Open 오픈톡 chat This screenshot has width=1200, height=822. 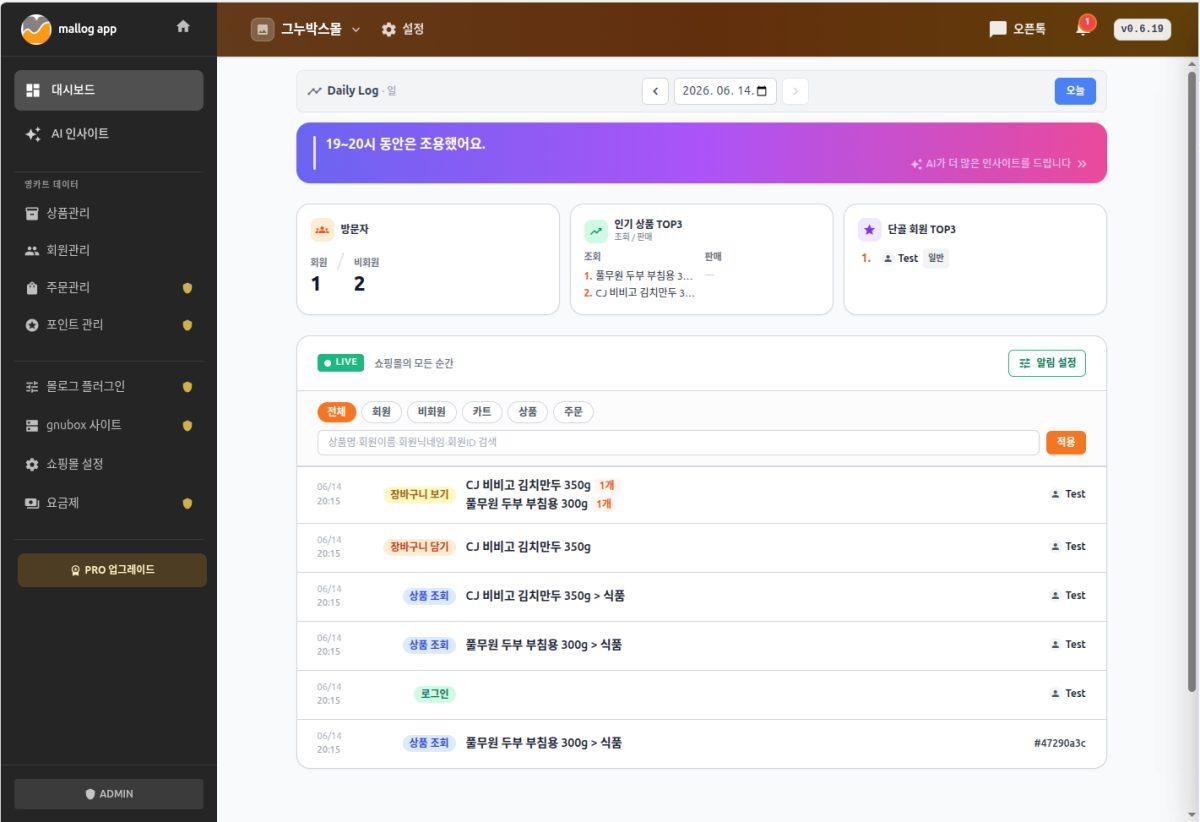1018,29
